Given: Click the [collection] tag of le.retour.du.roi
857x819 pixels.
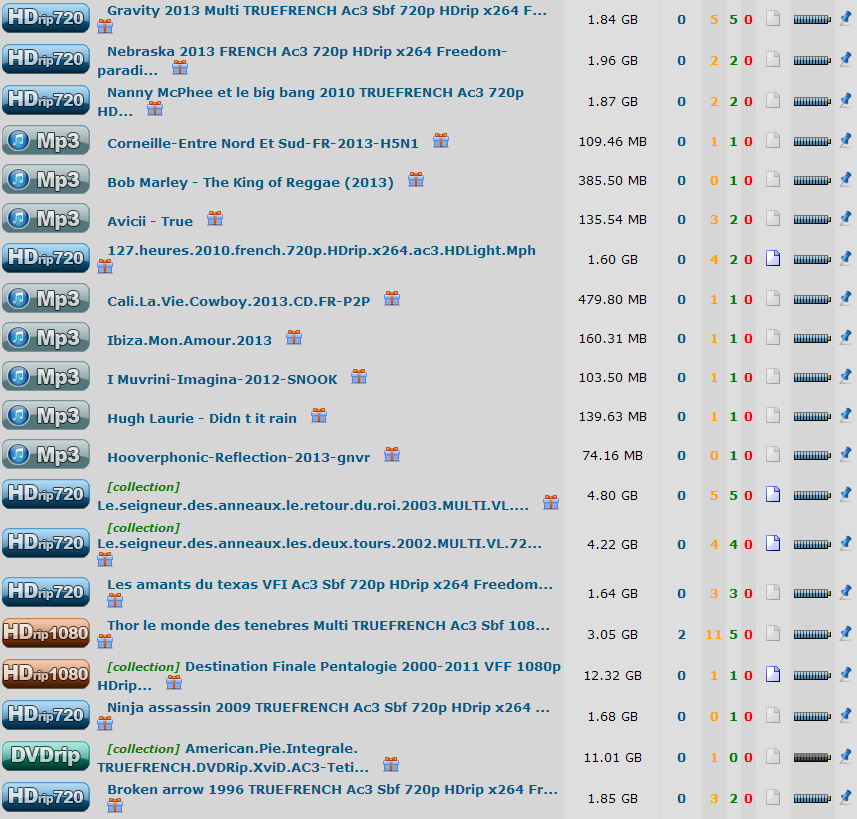Looking at the screenshot, I should 144,487.
